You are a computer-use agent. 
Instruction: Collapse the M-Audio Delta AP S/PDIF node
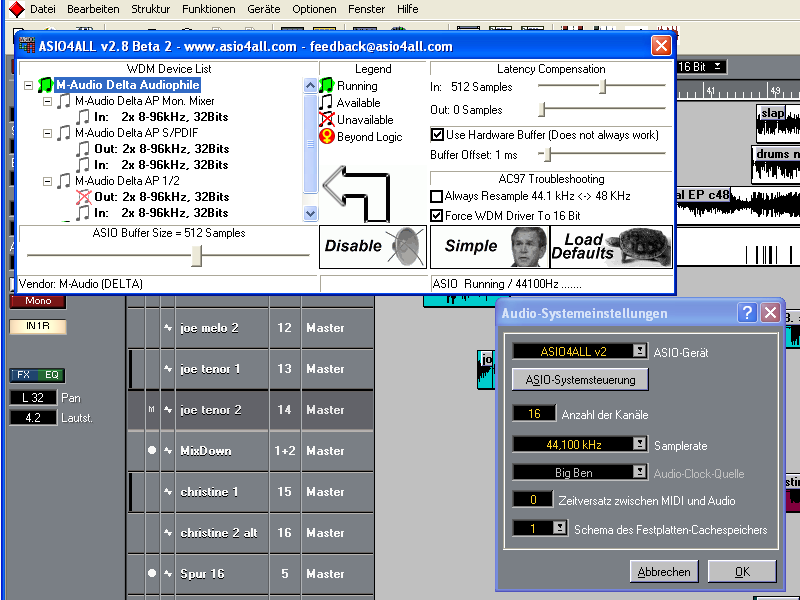tap(47, 133)
